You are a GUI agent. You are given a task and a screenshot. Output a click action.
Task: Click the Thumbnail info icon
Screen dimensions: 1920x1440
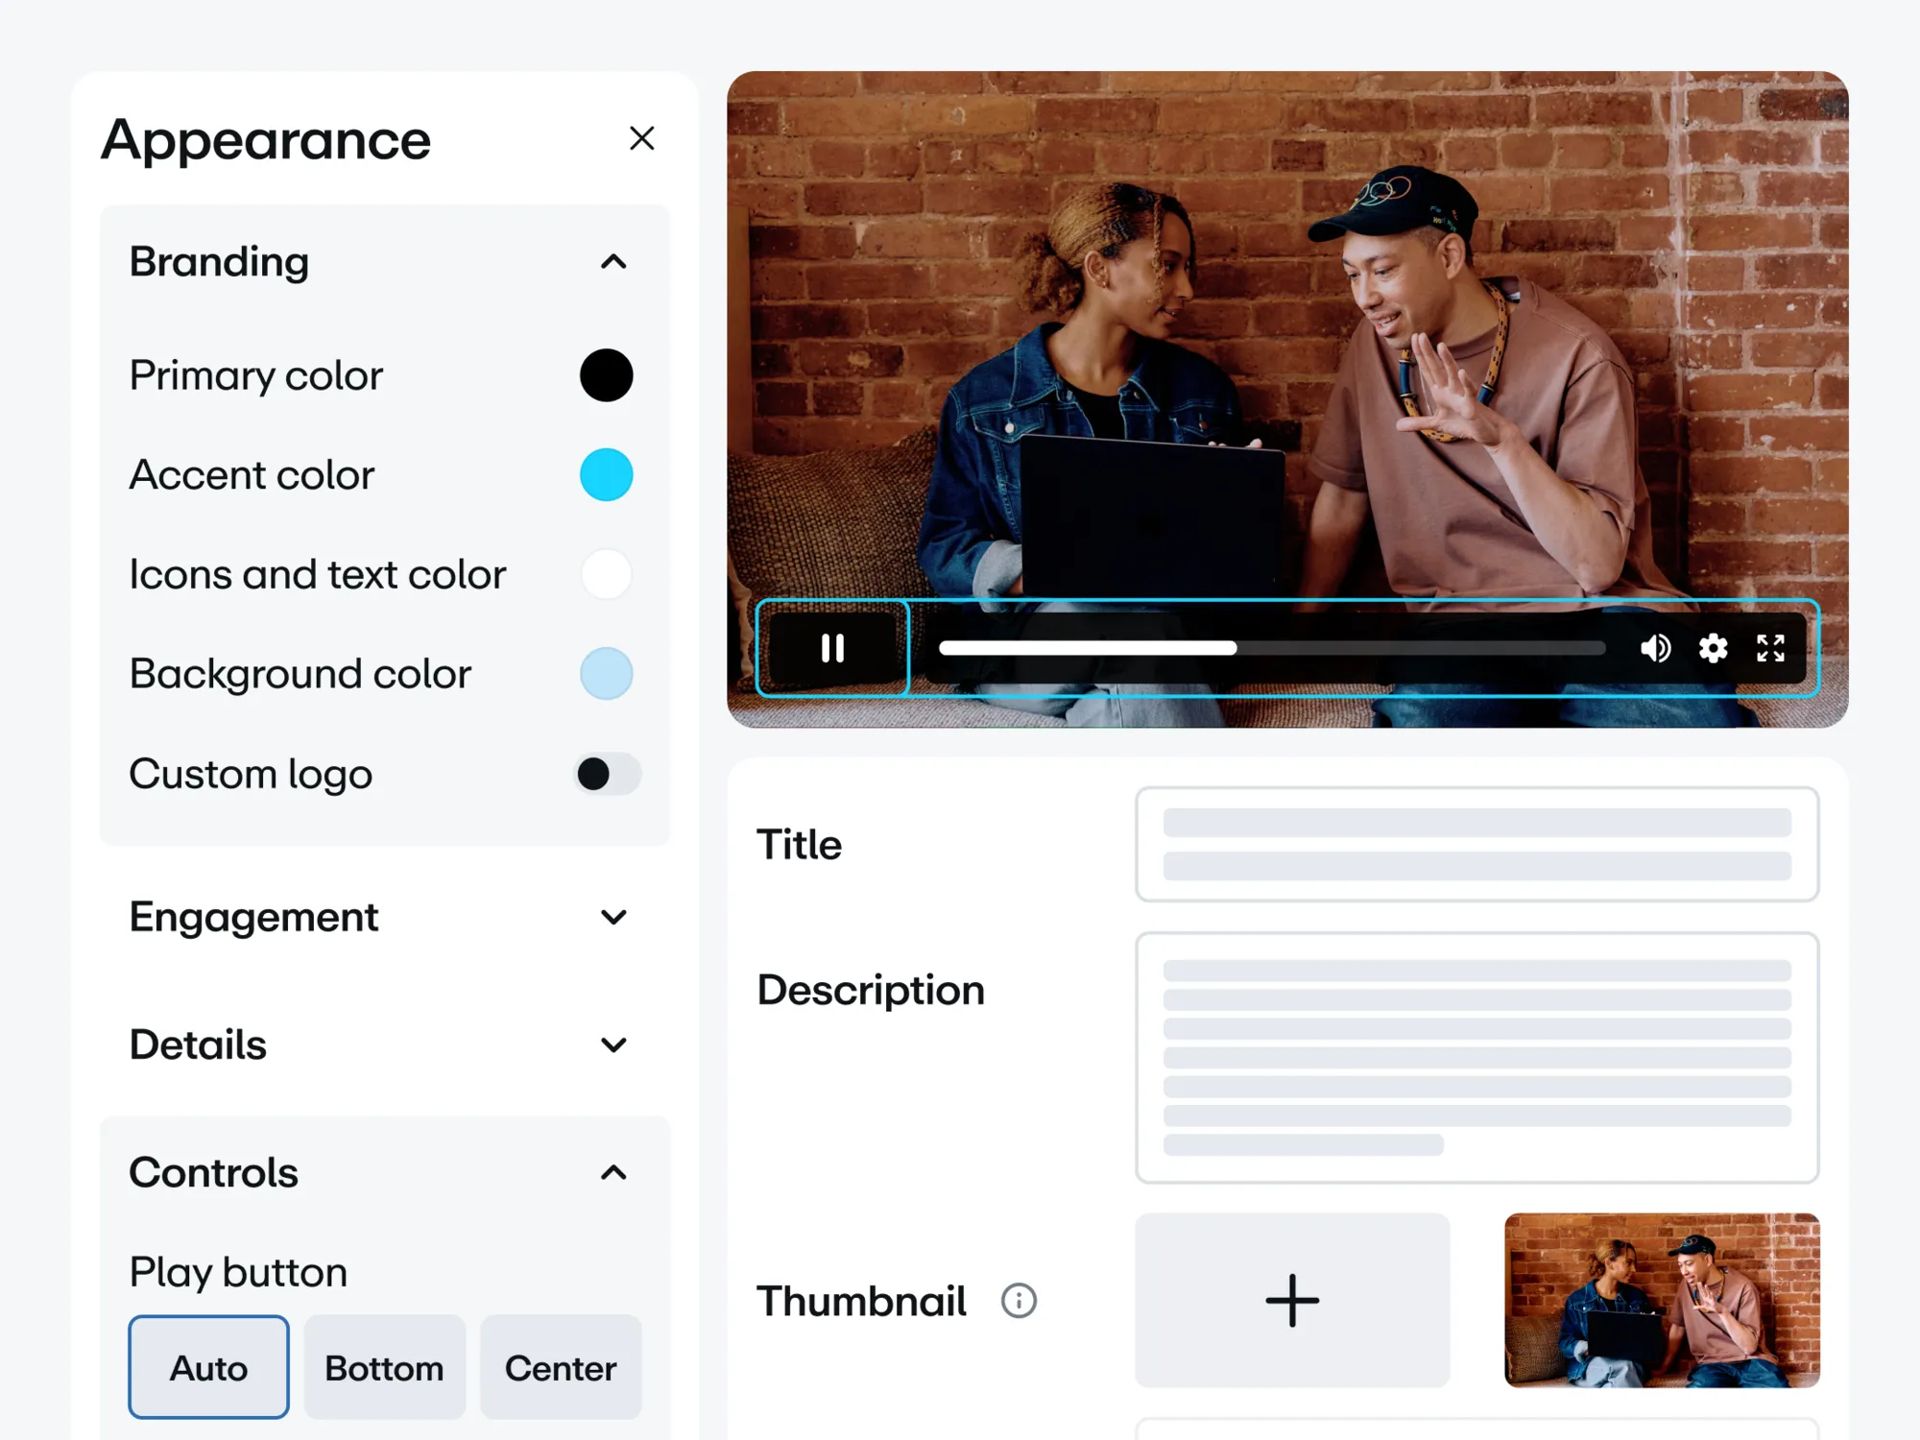[1018, 1301]
